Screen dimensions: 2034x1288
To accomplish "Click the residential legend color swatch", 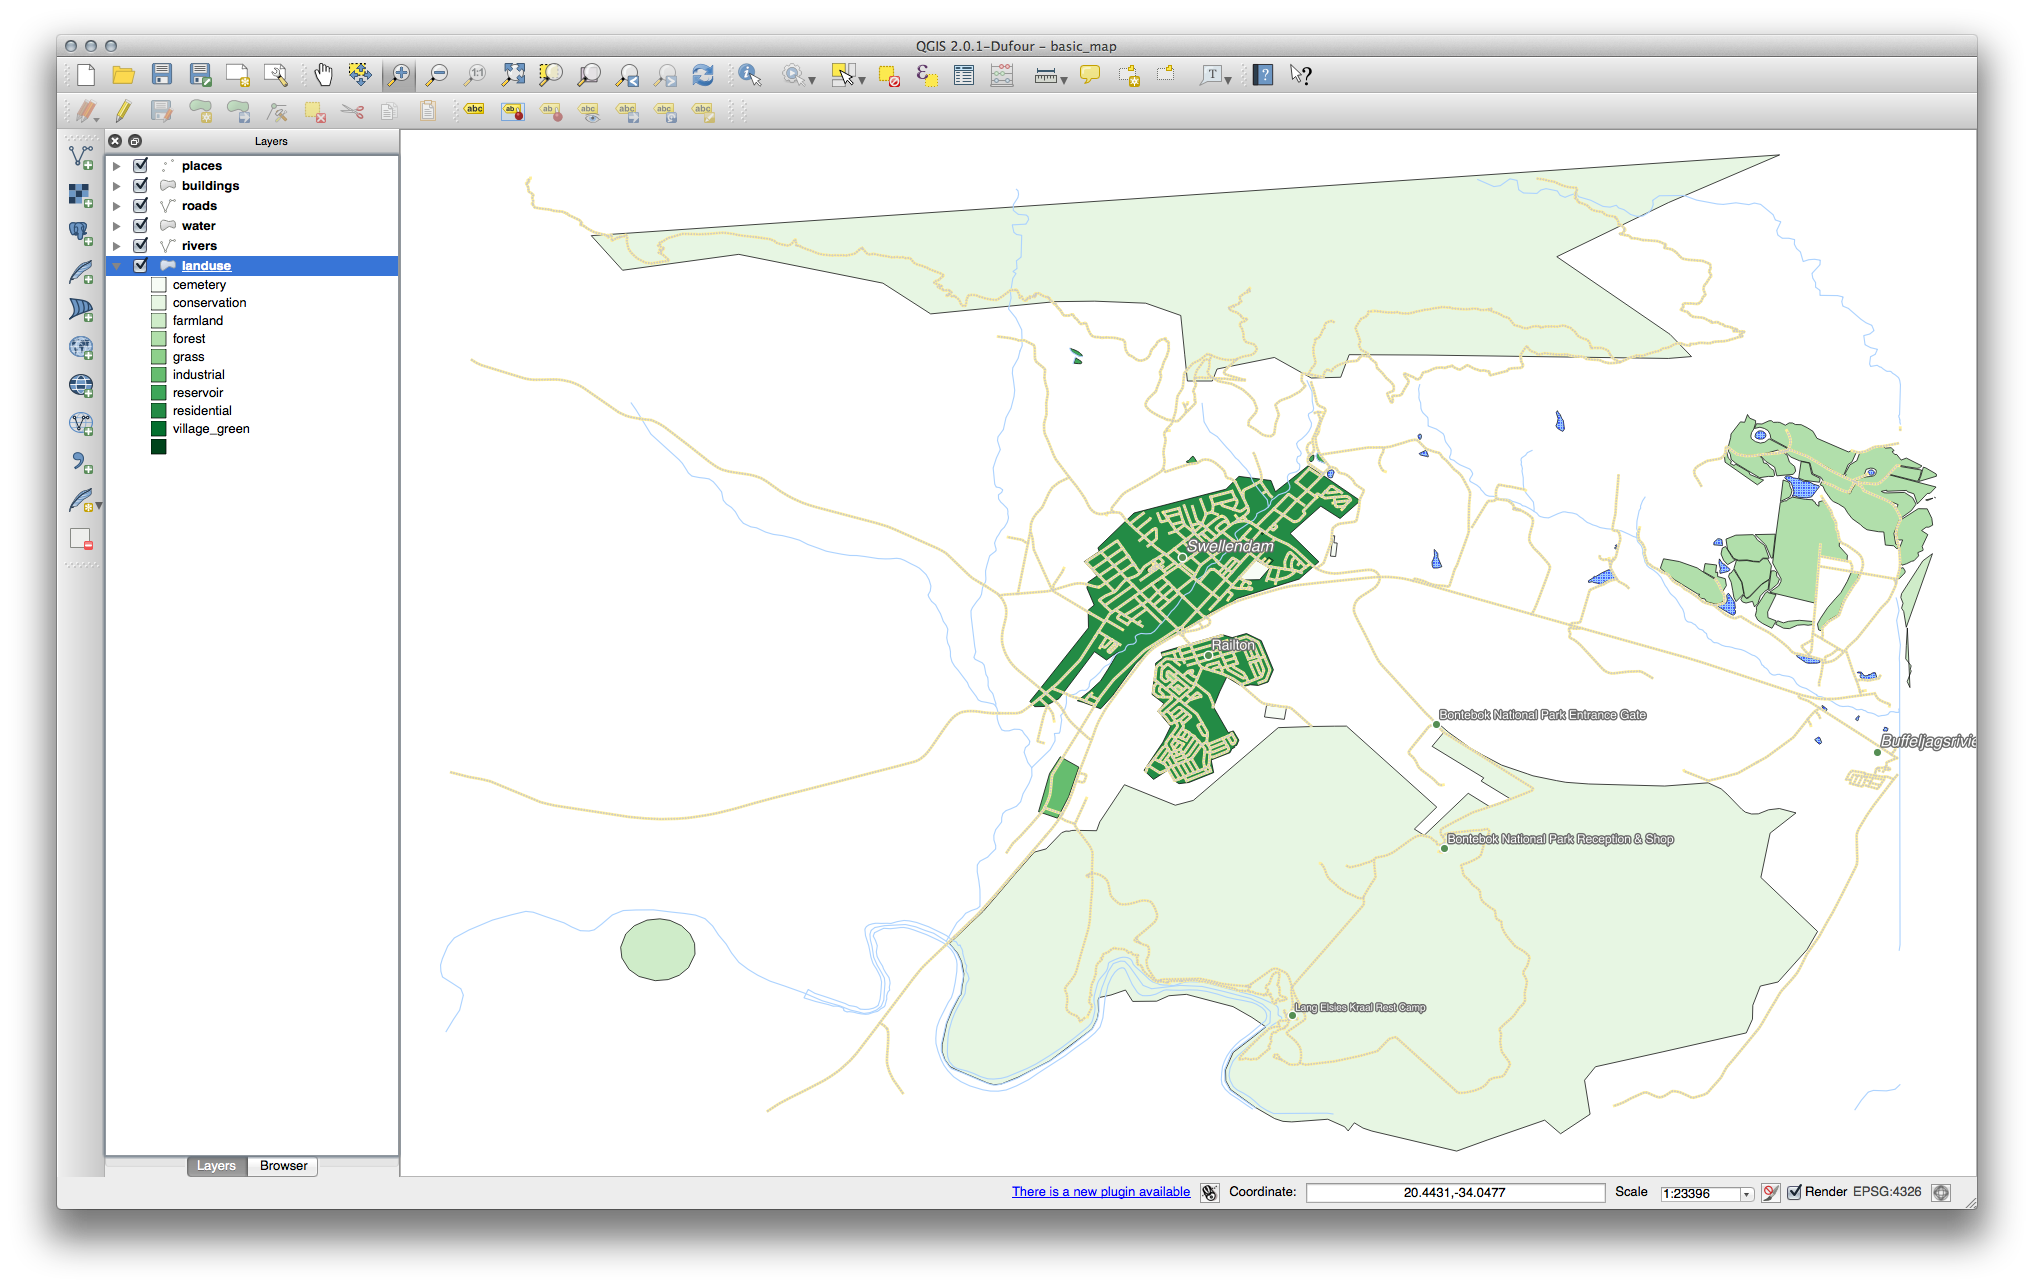I will [x=159, y=411].
